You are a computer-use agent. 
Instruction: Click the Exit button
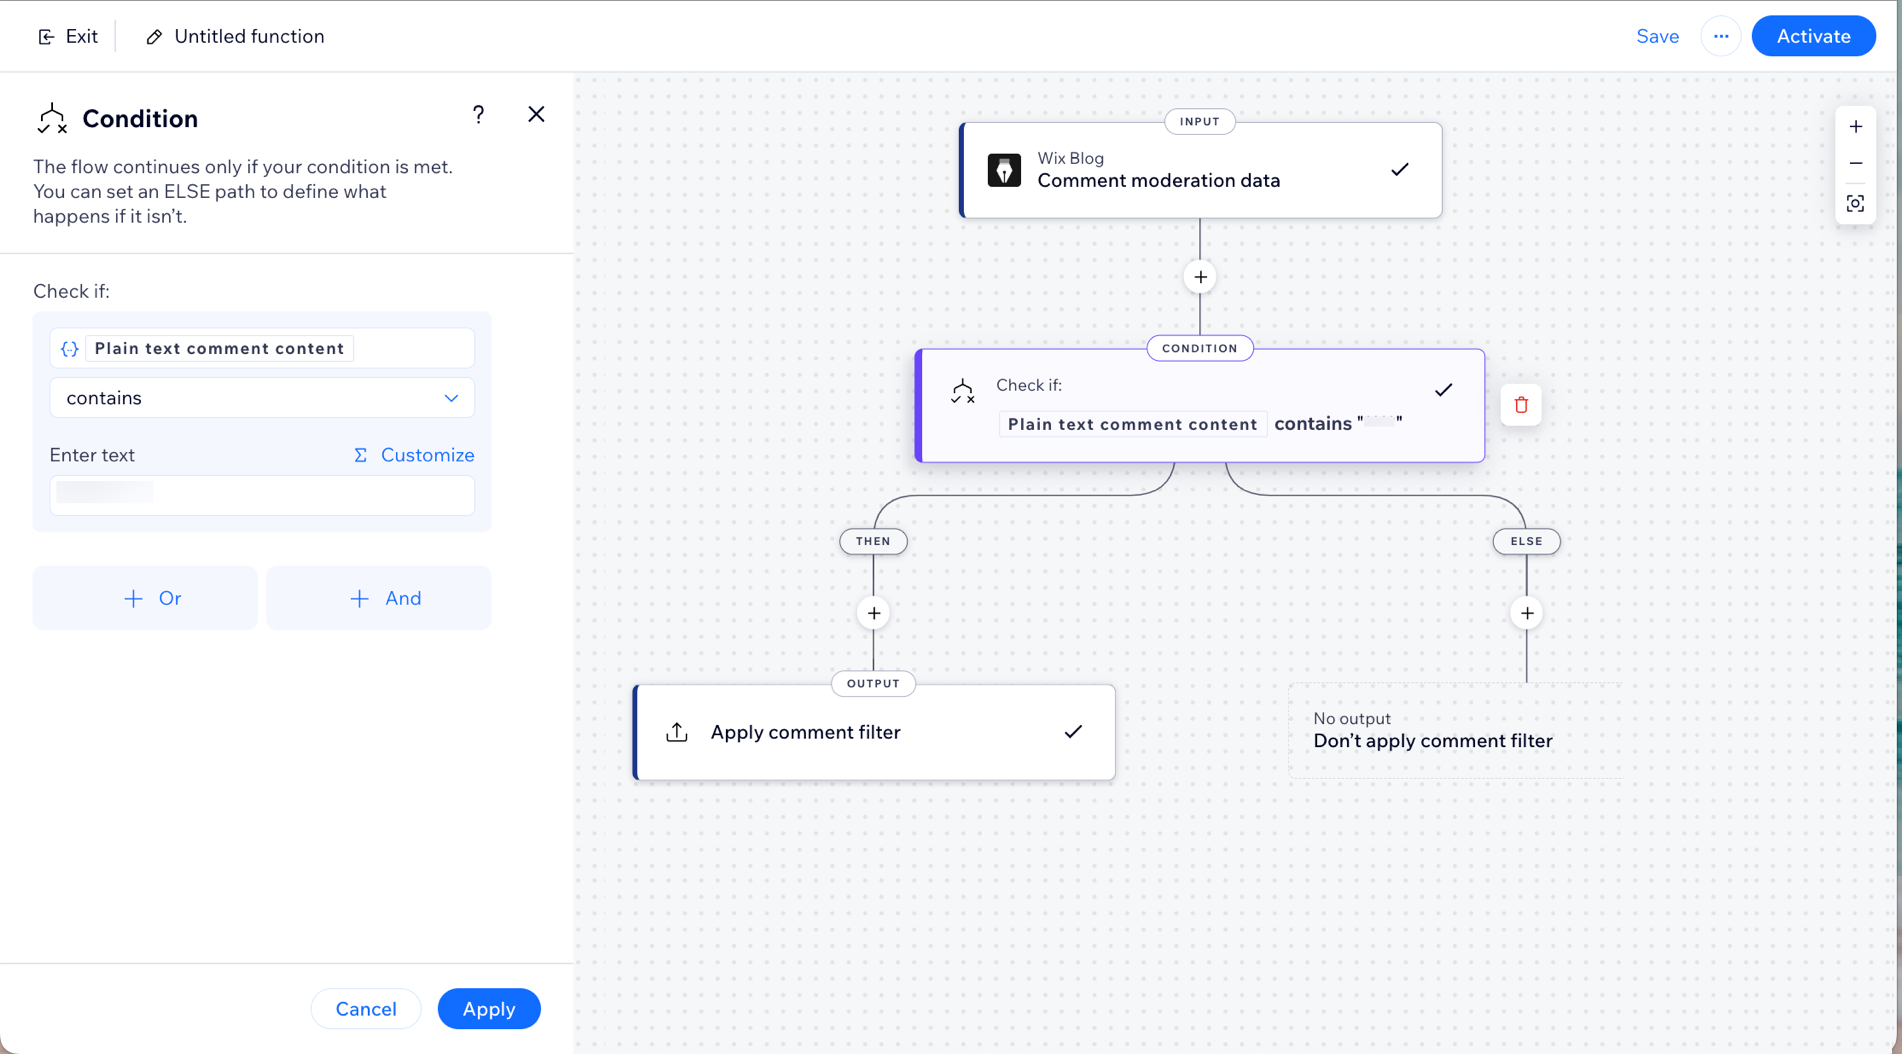[x=68, y=36]
